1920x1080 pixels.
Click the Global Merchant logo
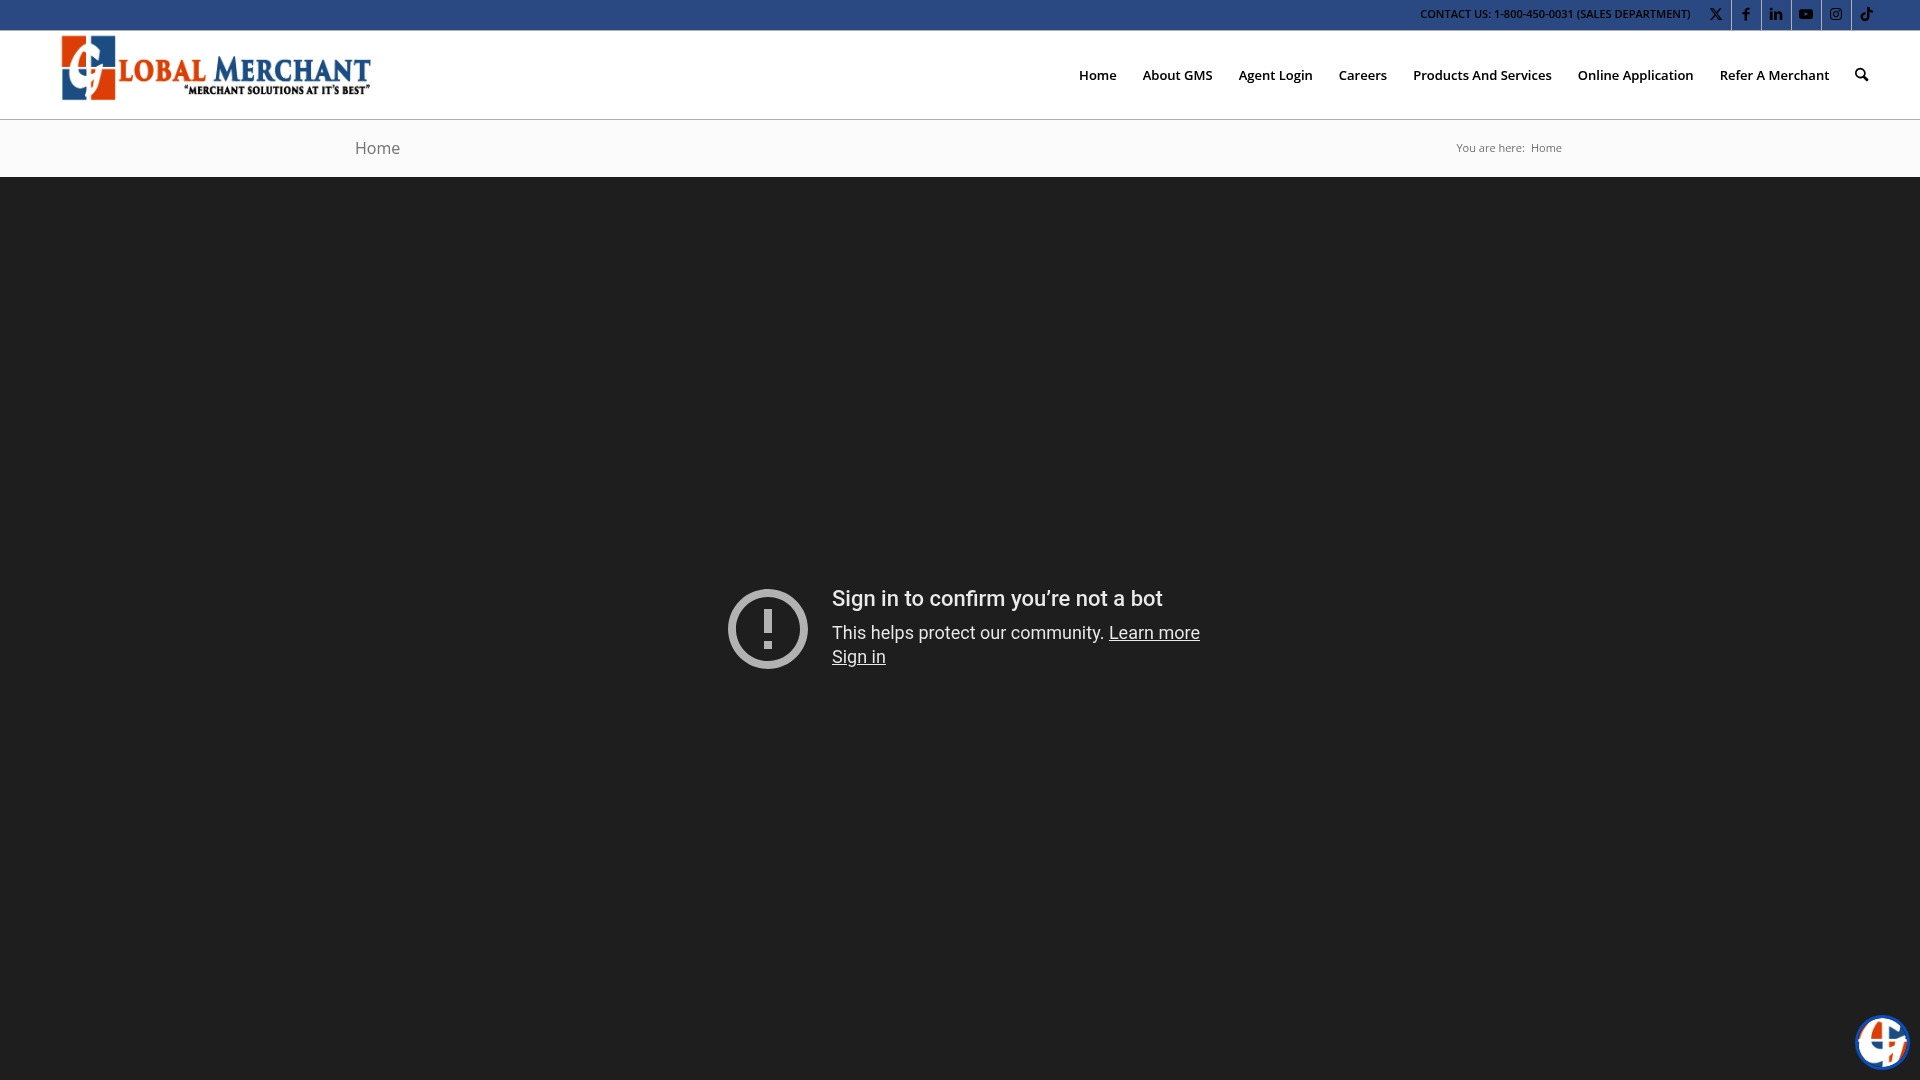pyautogui.click(x=216, y=68)
